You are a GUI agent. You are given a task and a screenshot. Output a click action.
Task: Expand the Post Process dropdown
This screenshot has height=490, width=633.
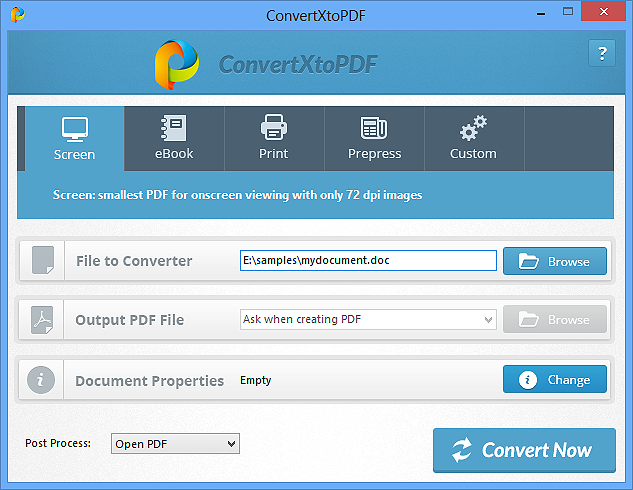175,444
